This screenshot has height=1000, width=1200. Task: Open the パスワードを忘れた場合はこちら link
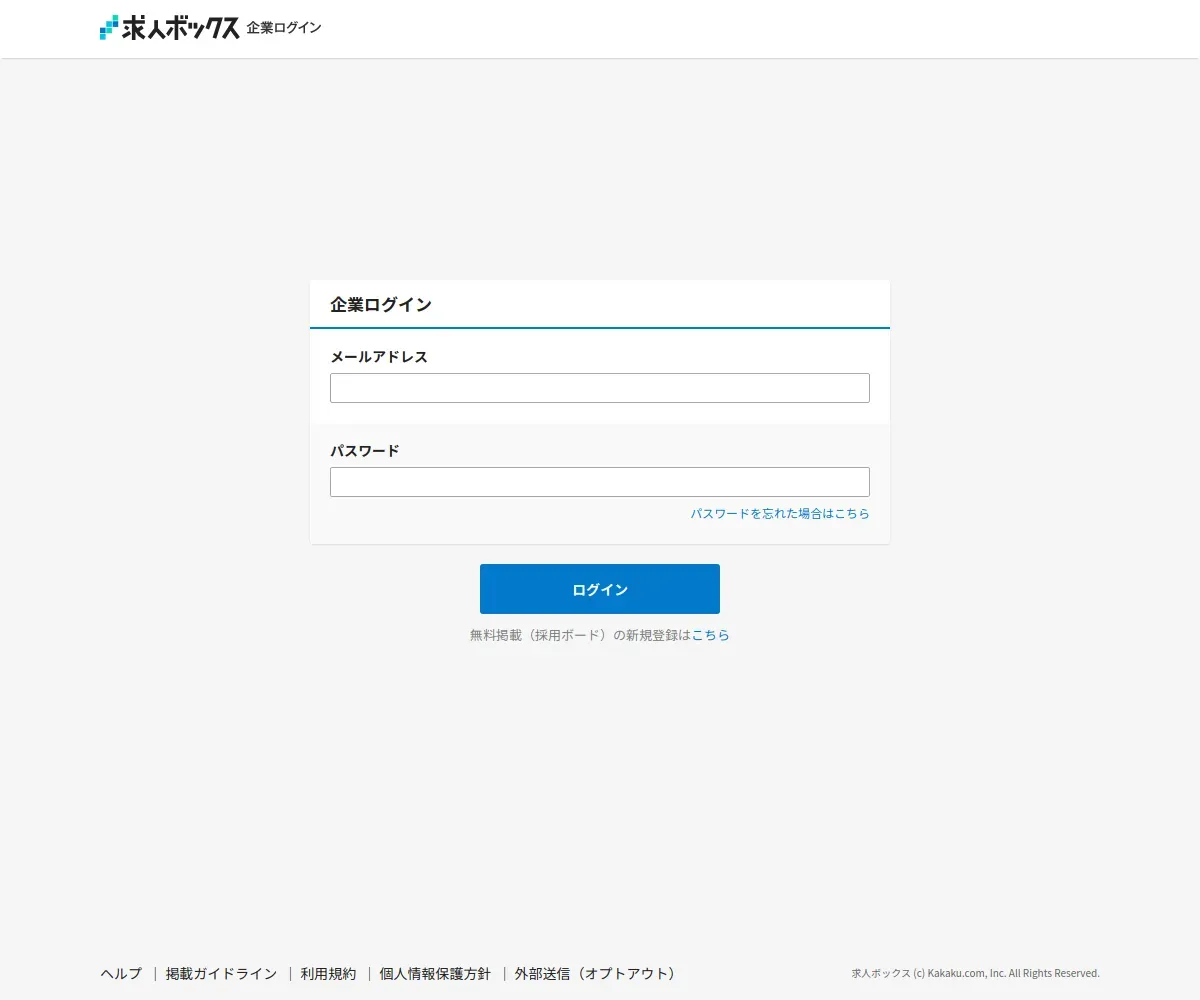(780, 513)
